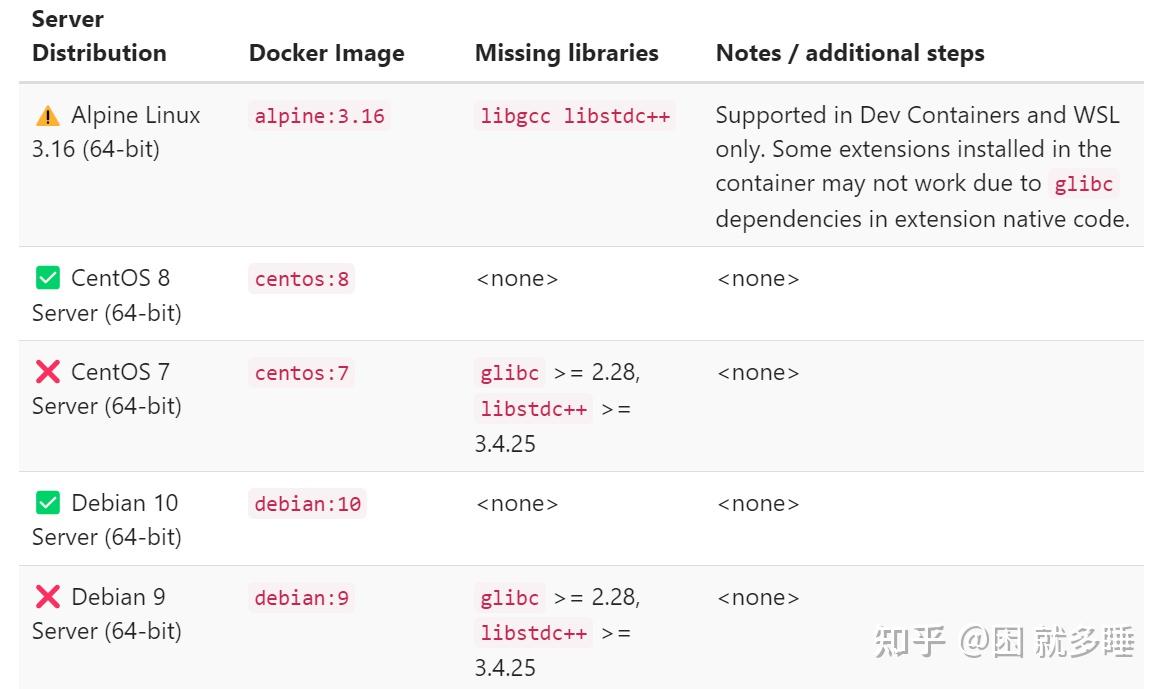
Task: Click the alpine:3.16 docker image code
Action: point(319,116)
